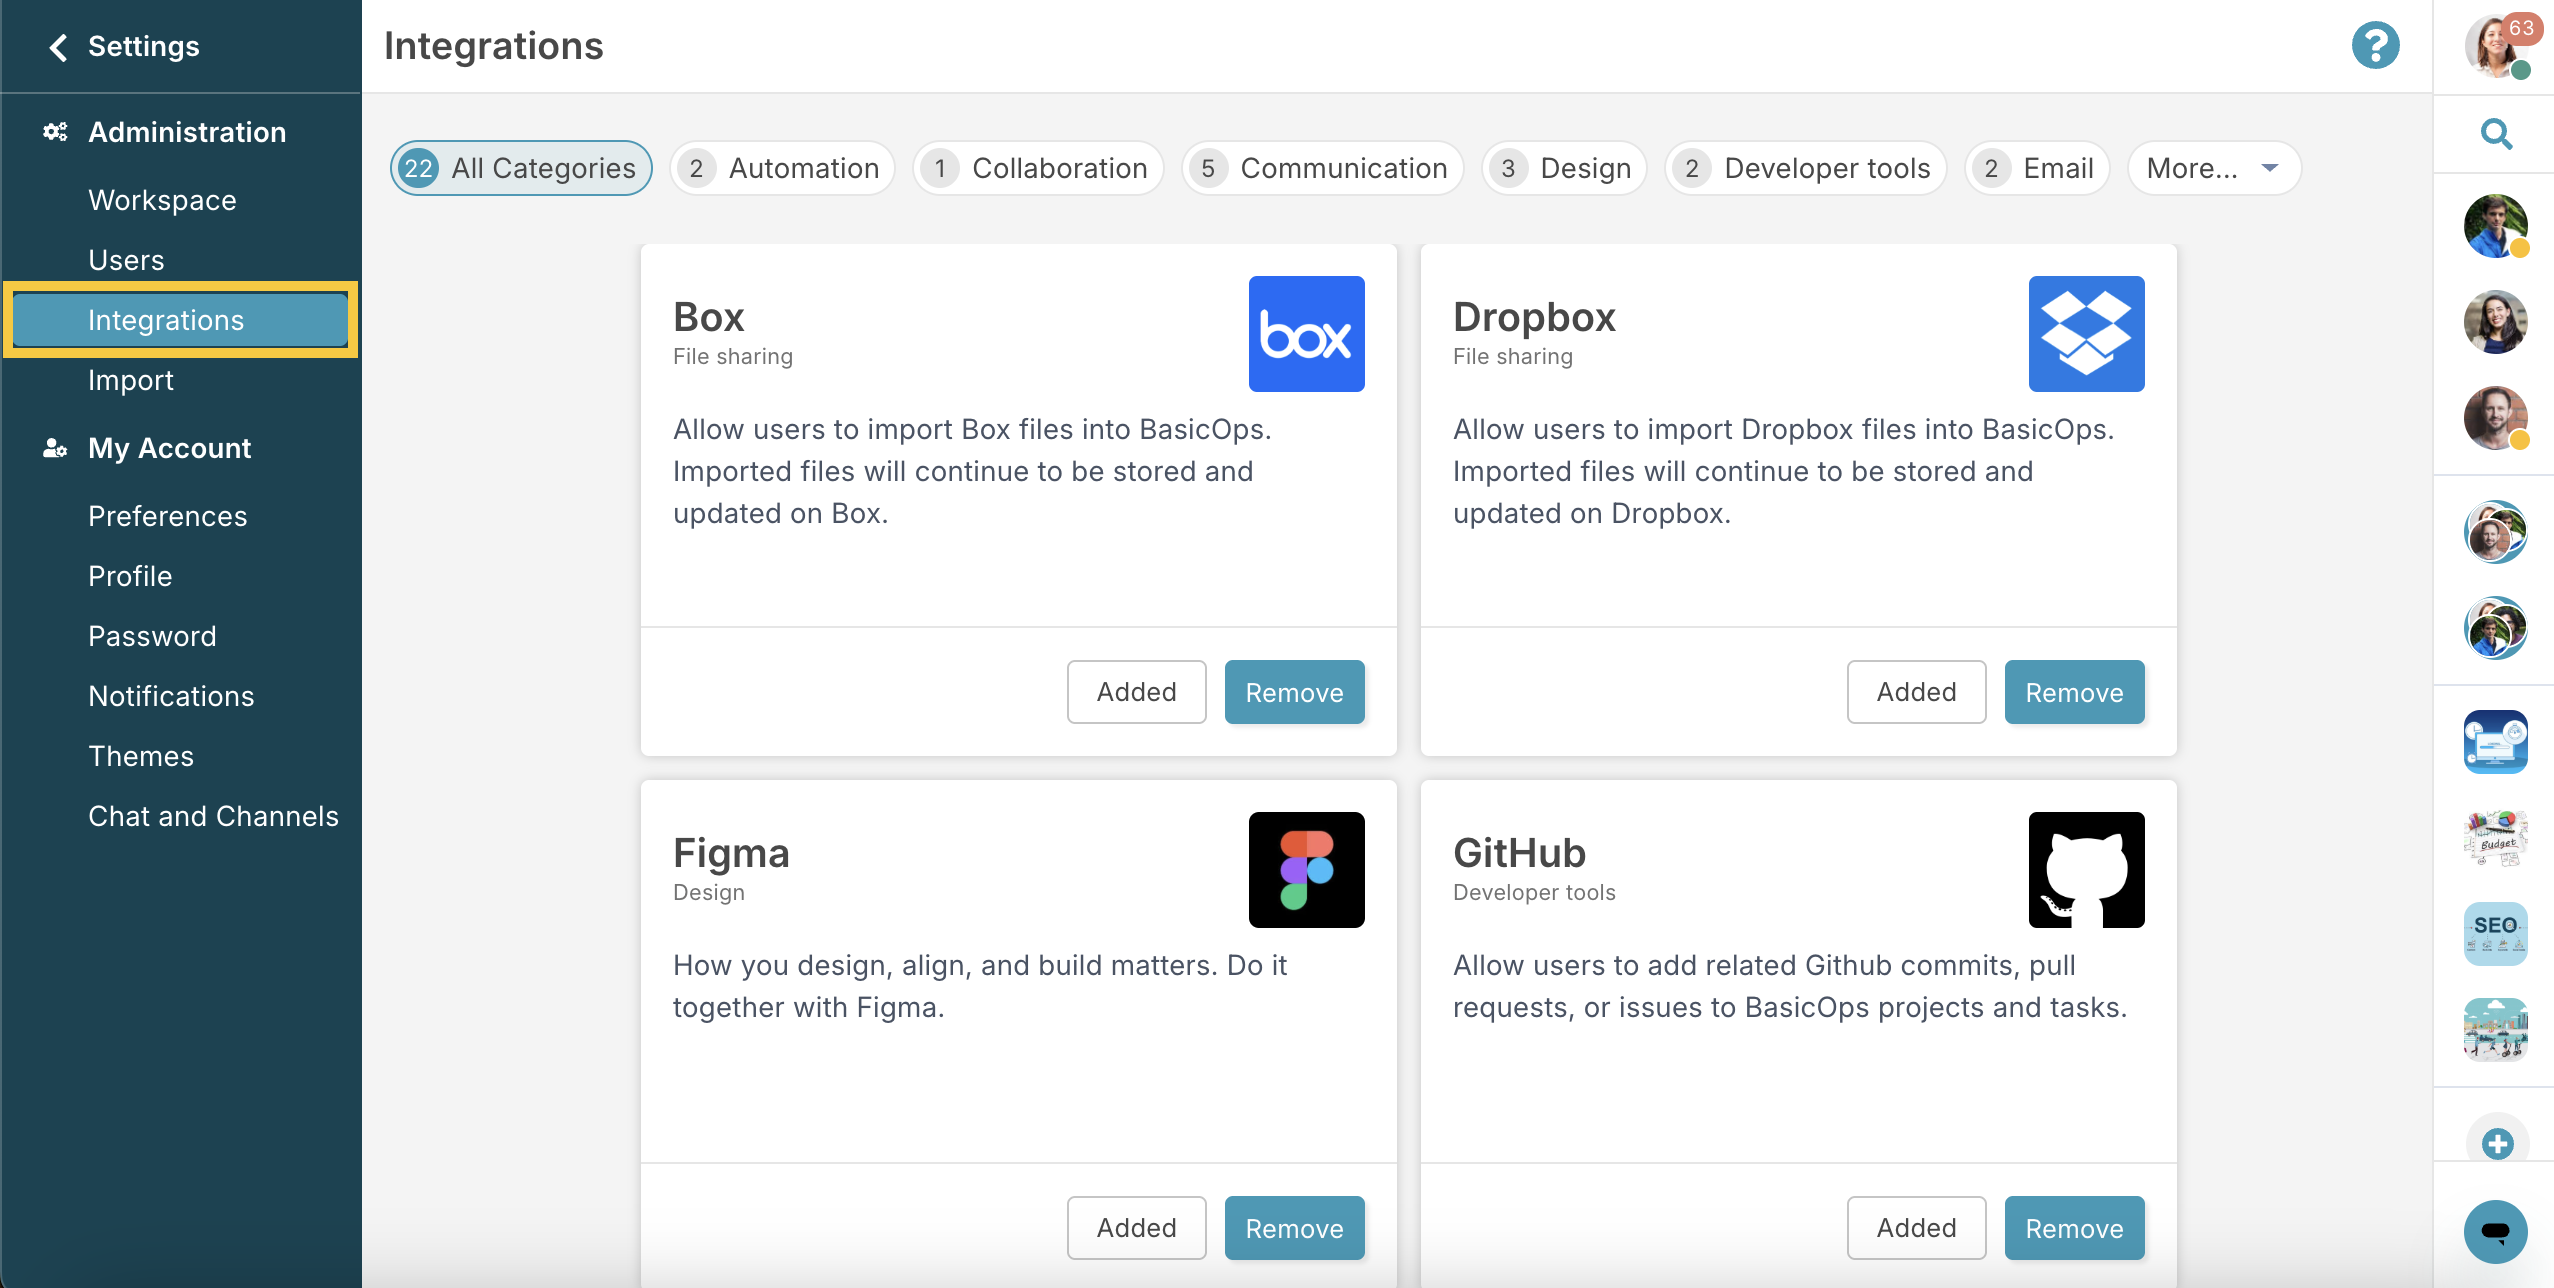Screen dimensions: 2554x1288
Task: Click the Added button on Box card
Action: point(1136,692)
